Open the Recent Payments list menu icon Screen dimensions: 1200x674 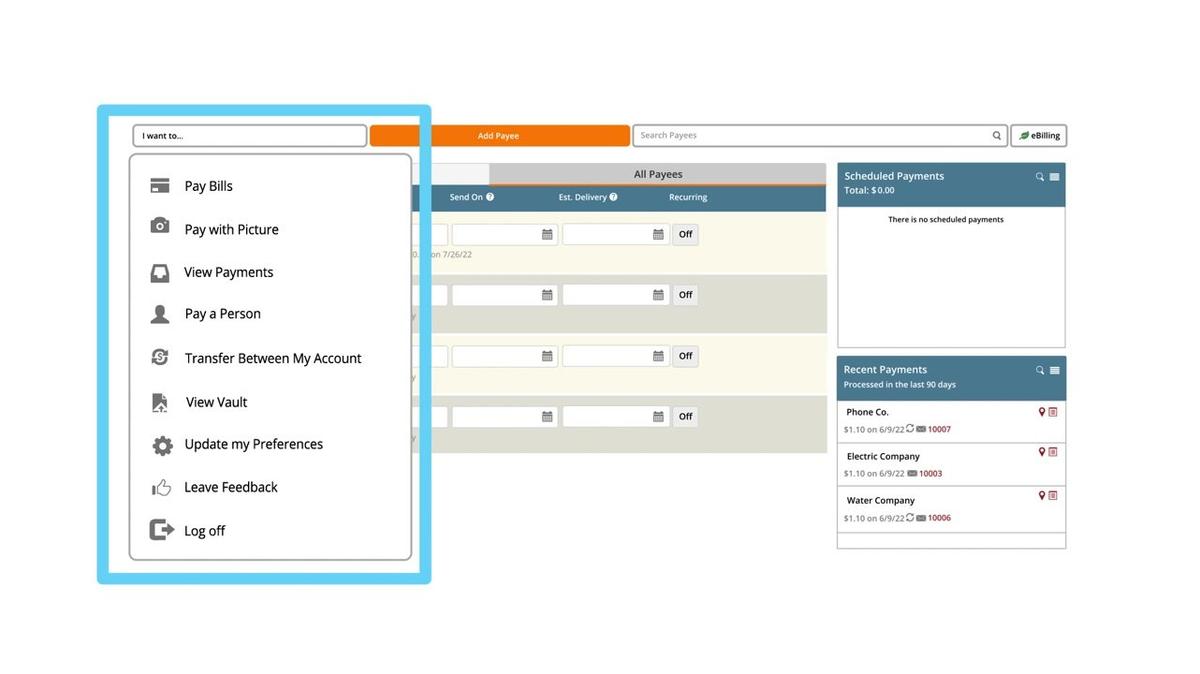coord(1054,370)
